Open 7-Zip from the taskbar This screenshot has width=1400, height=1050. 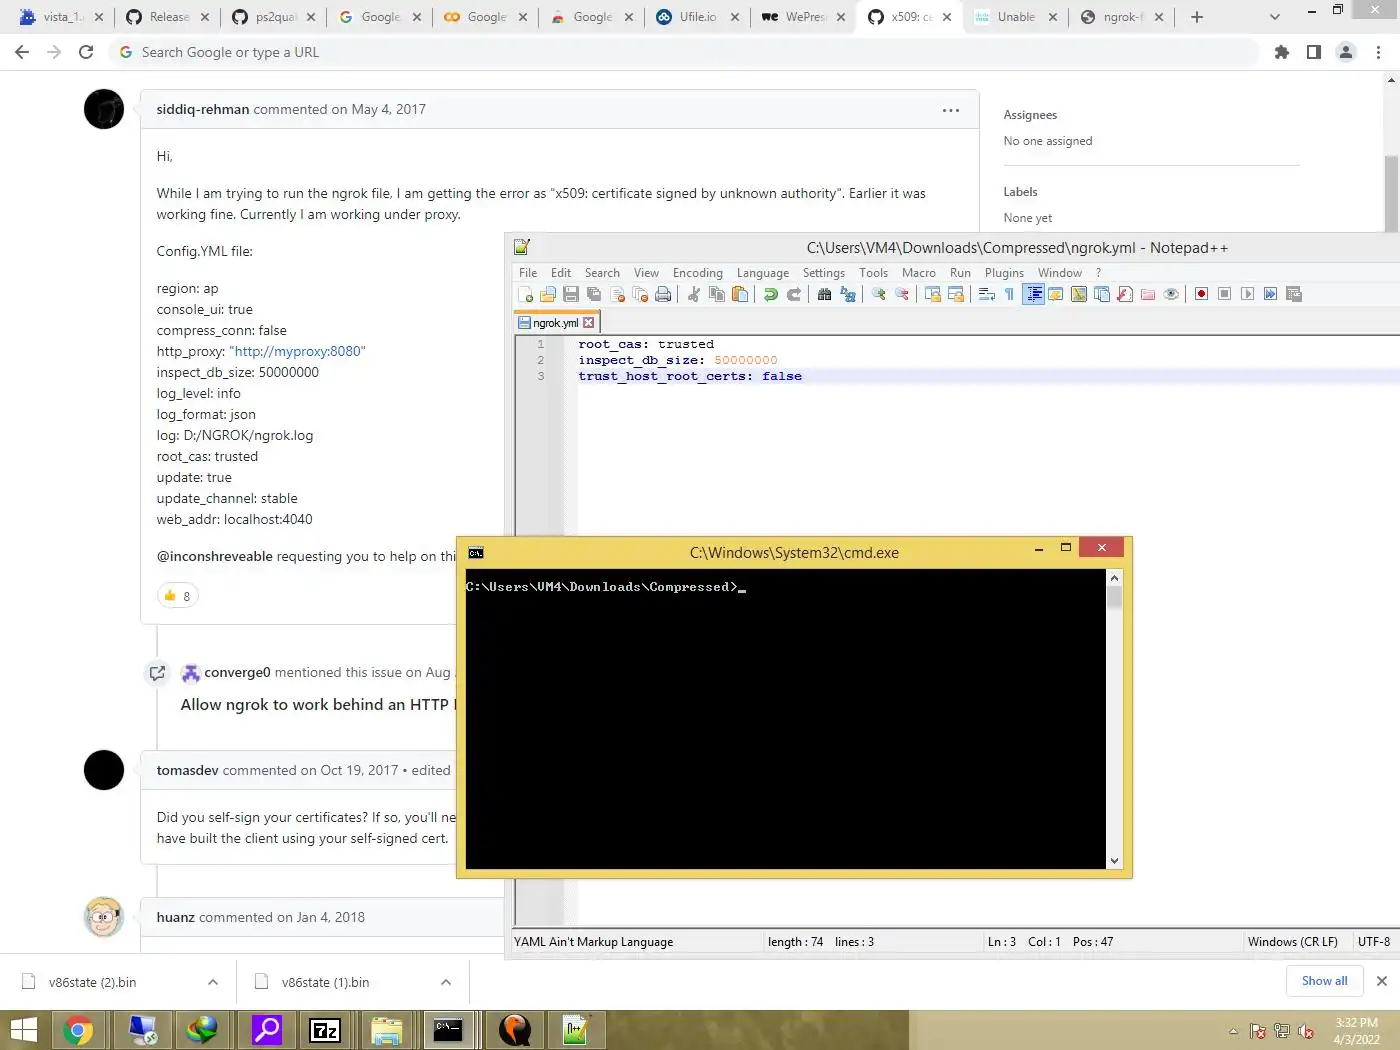click(x=325, y=1030)
